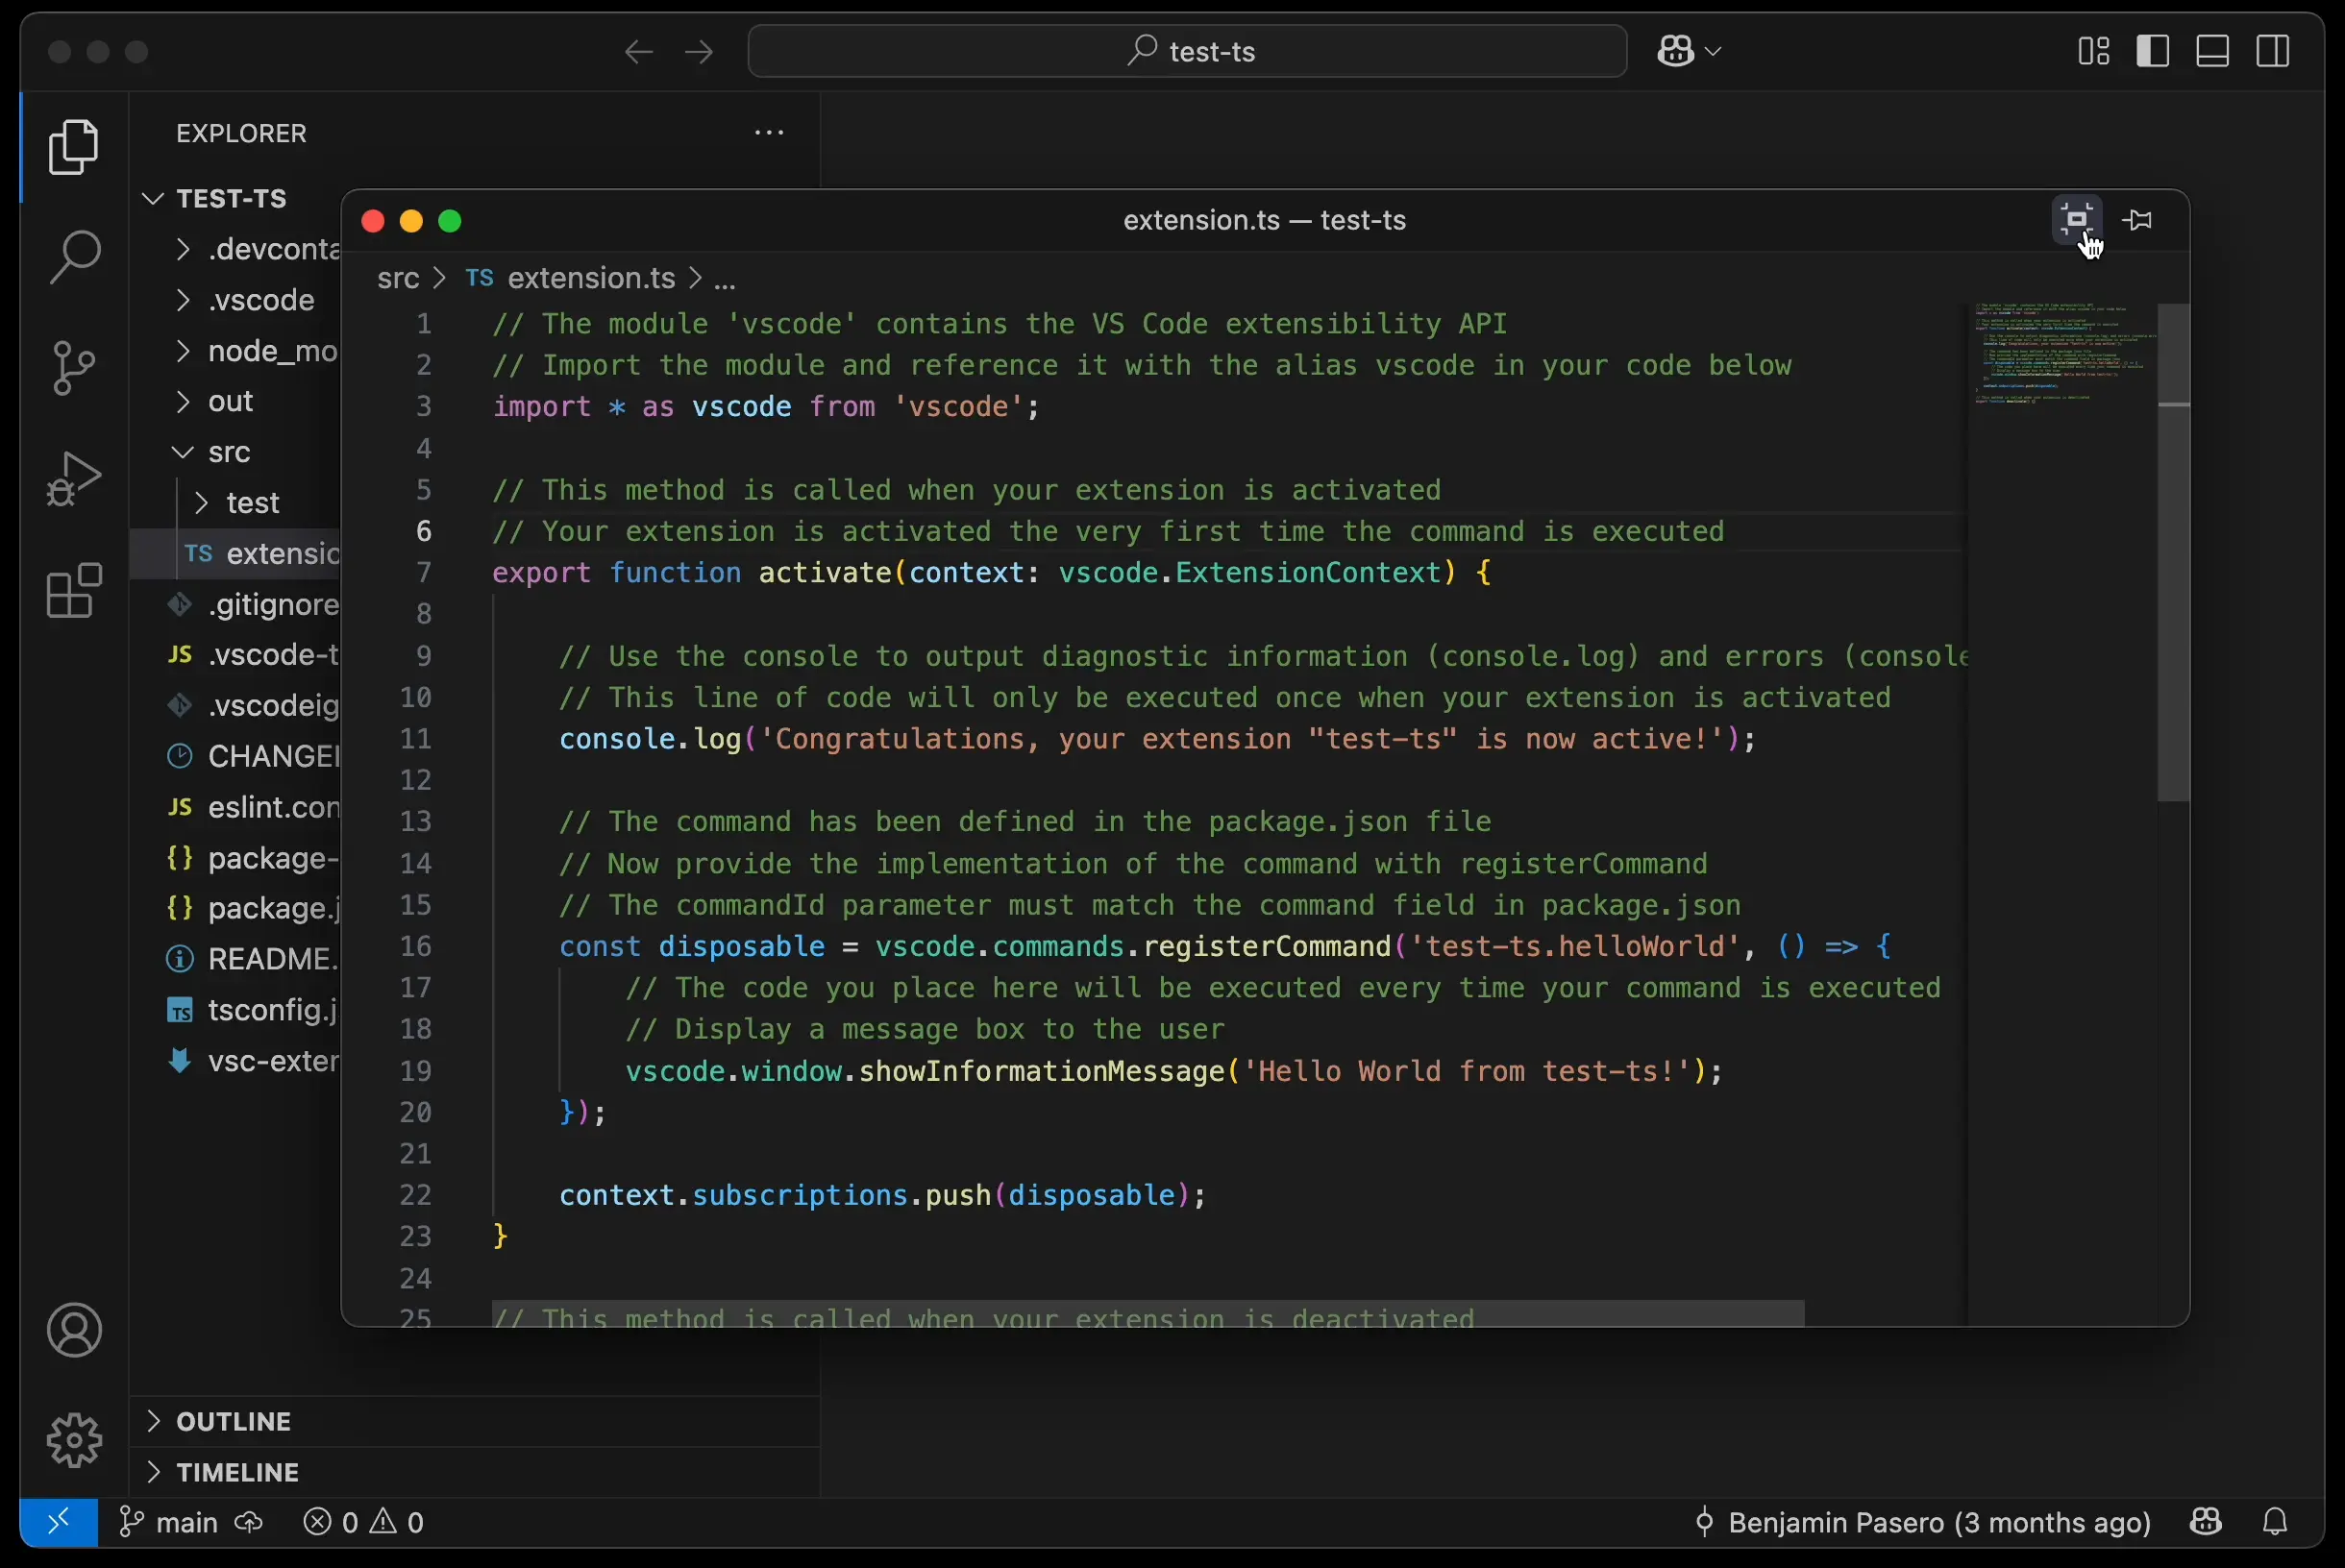Viewport: 2345px width, 1568px height.
Task: Open the .vscodeignore file
Action: 236,705
